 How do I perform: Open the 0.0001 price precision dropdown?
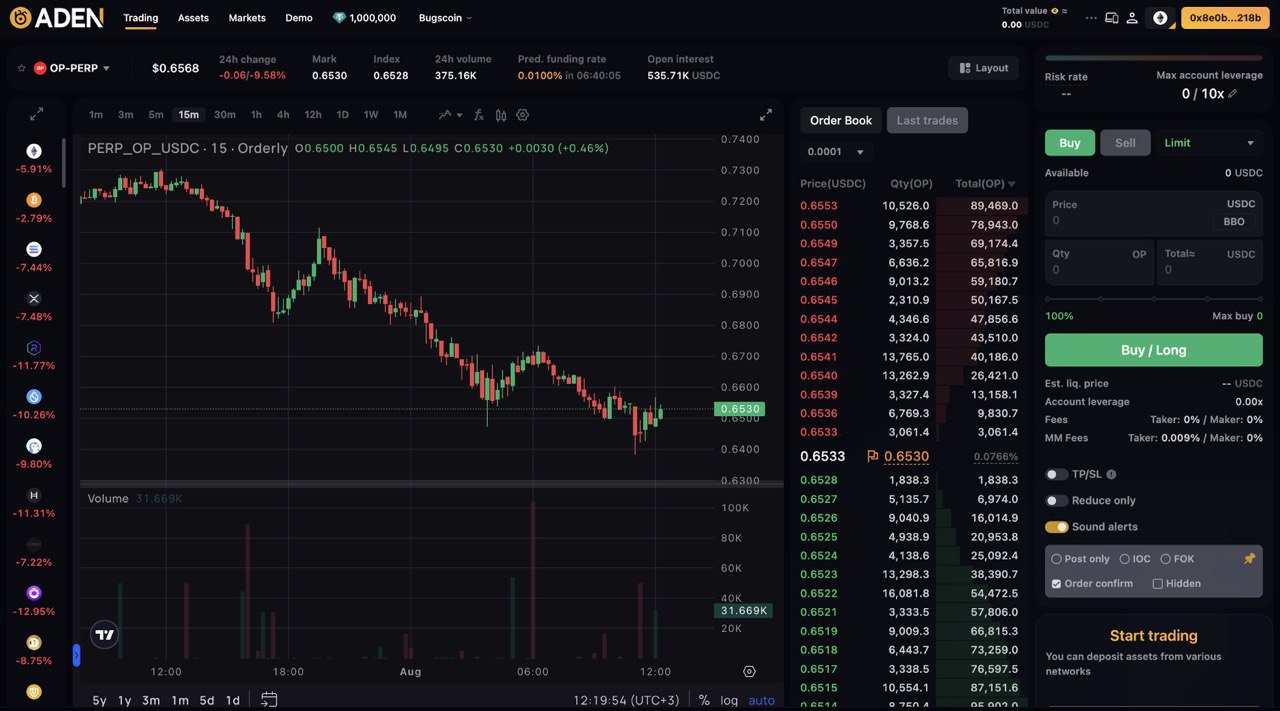837,152
